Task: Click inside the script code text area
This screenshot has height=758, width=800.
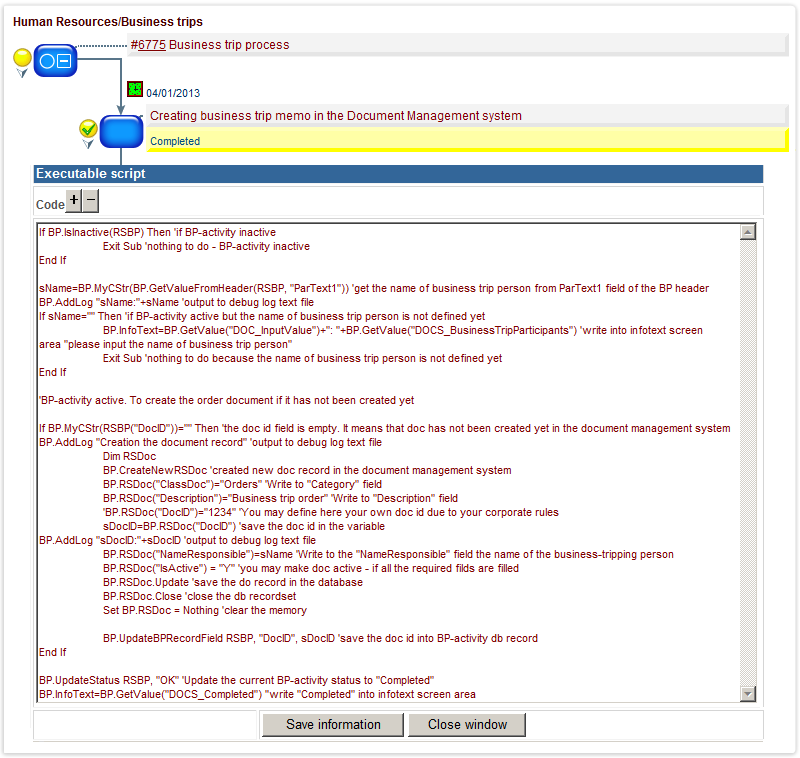Action: point(388,463)
